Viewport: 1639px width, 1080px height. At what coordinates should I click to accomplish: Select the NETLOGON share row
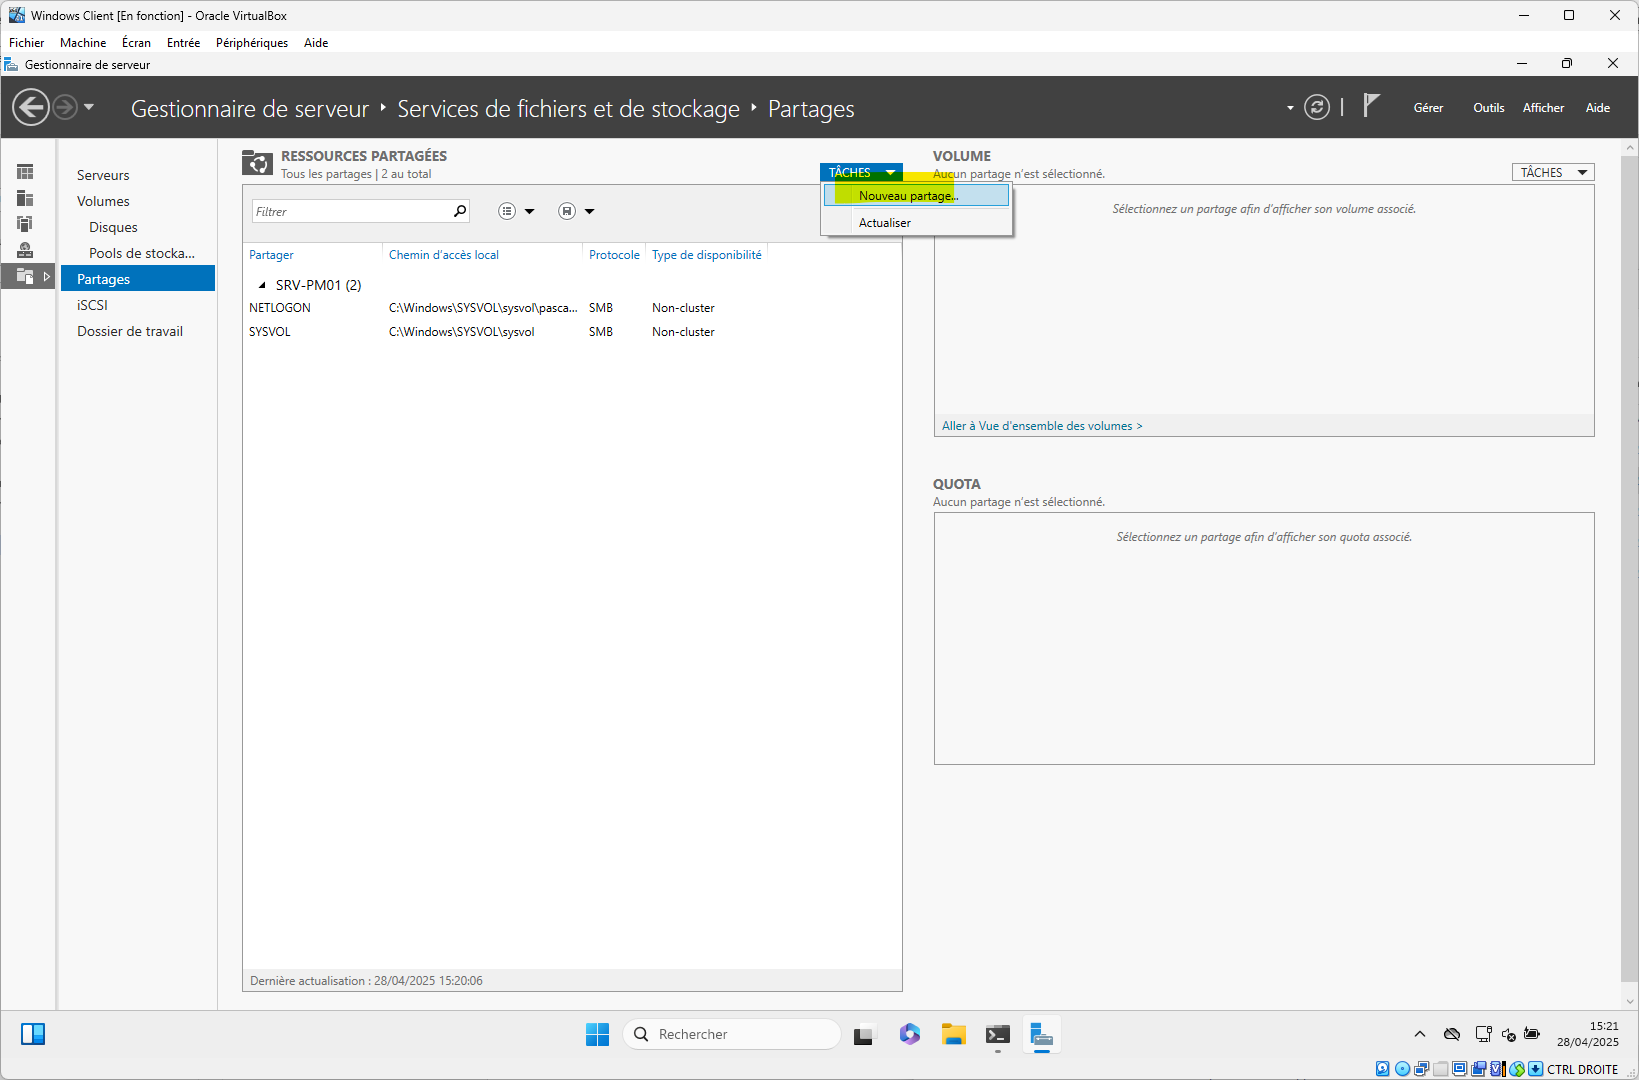point(572,308)
